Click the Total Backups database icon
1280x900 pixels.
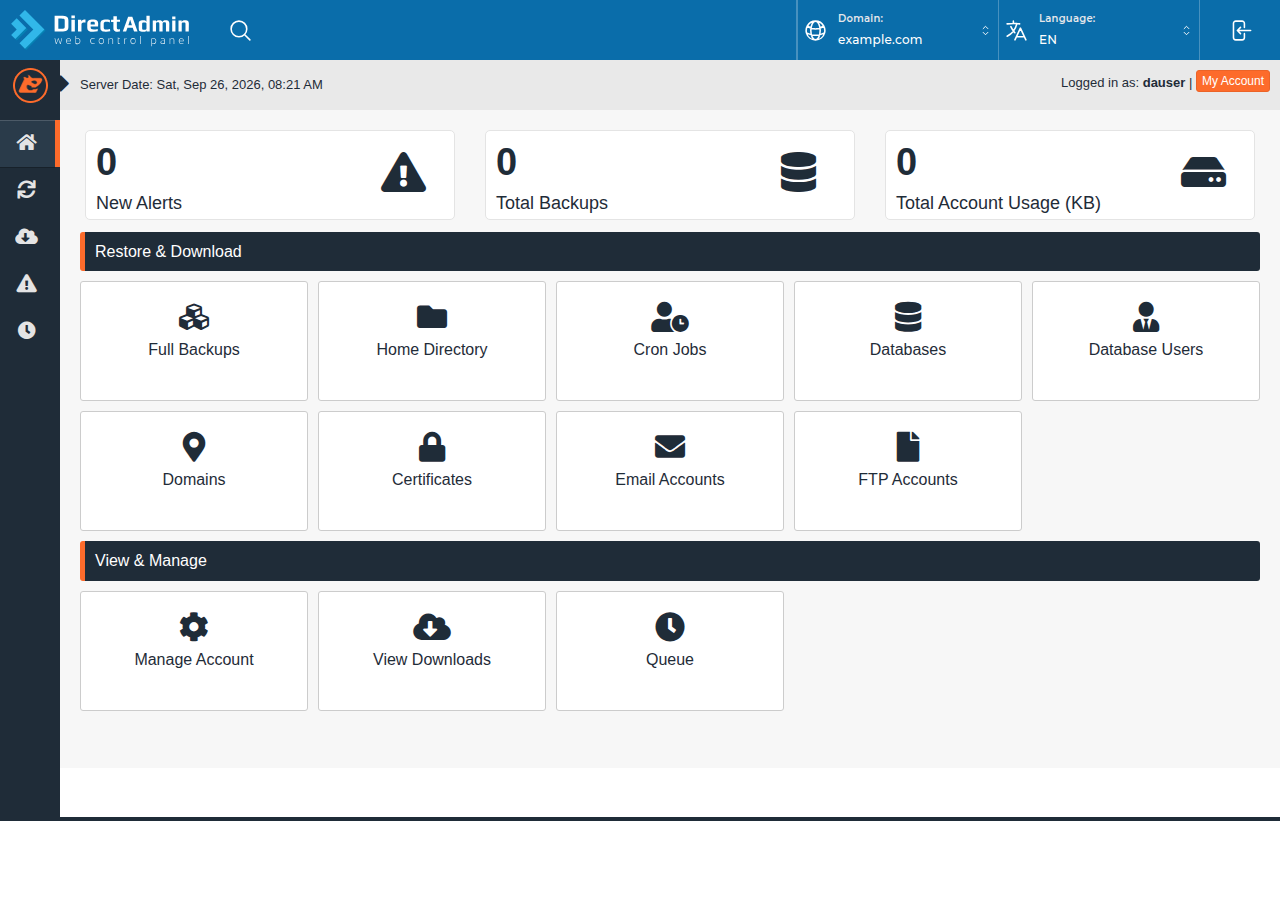coord(799,172)
